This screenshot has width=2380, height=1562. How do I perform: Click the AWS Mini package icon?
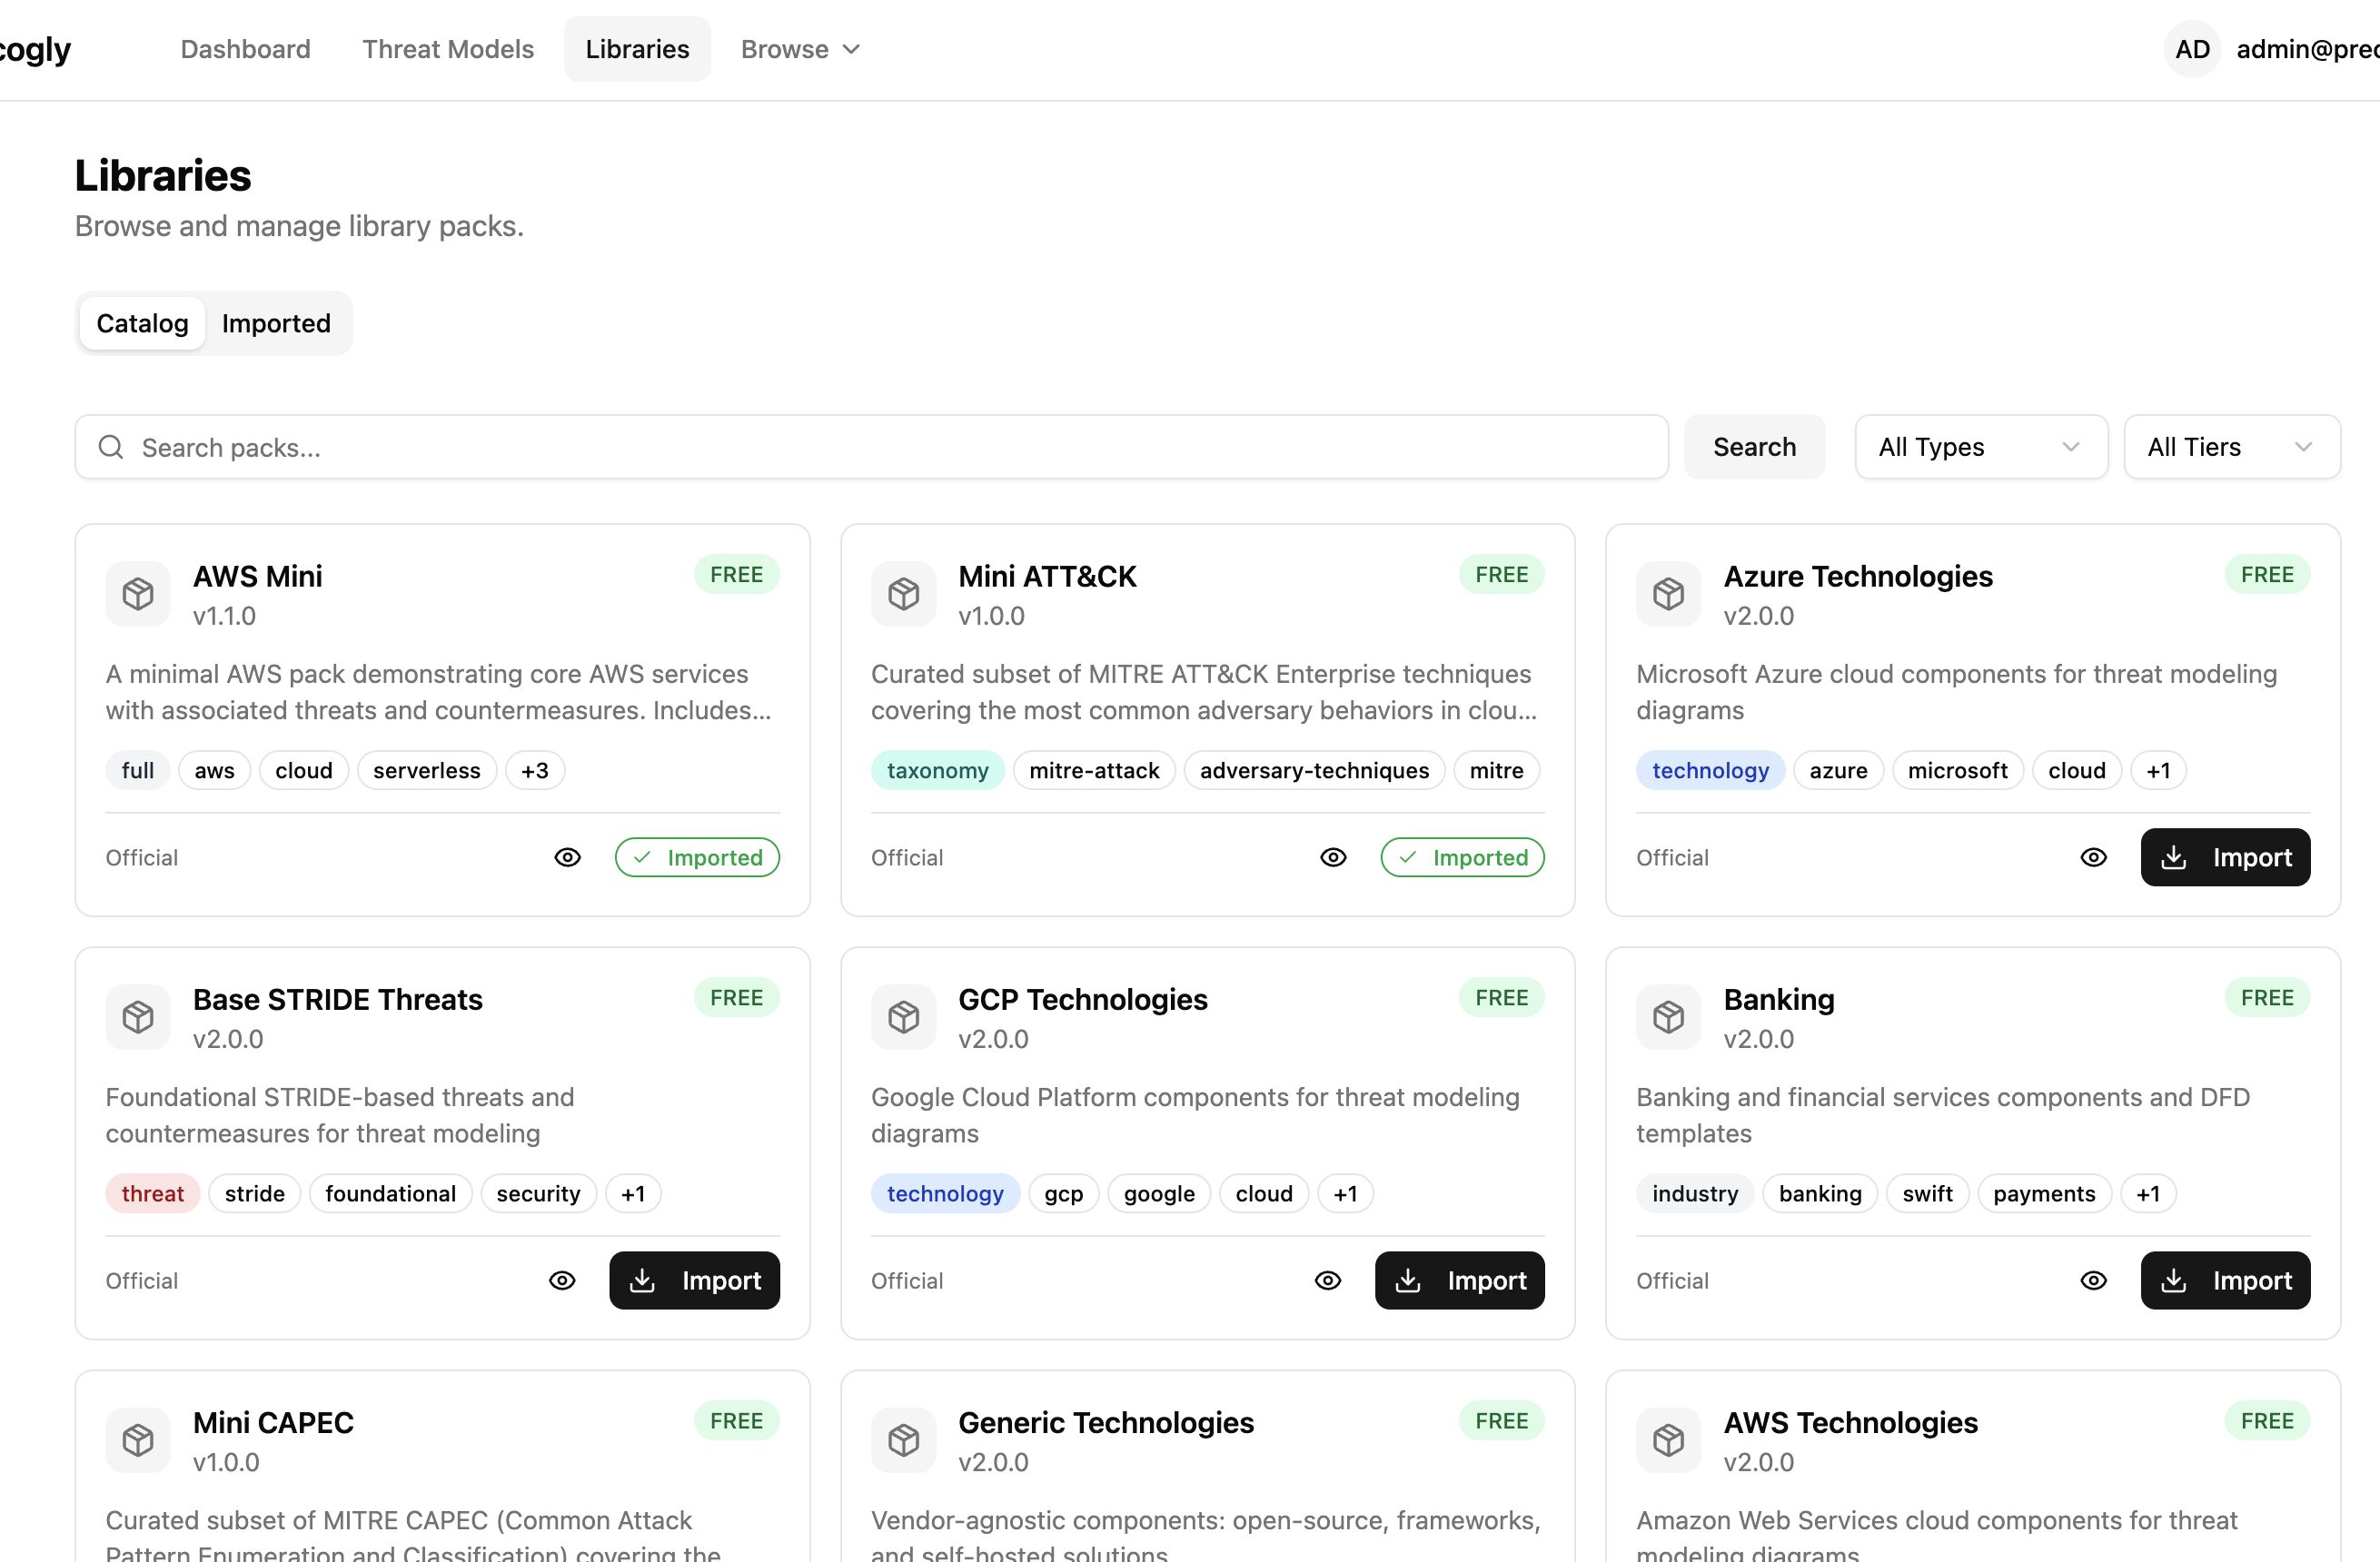click(138, 594)
